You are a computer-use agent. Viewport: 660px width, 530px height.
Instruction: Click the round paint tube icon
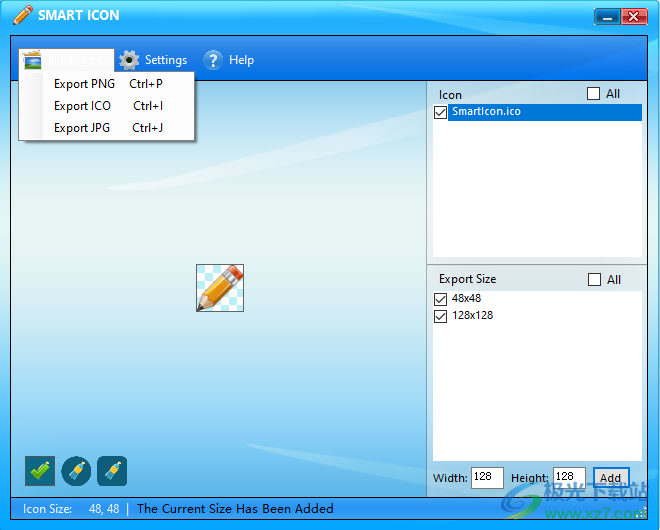[76, 471]
